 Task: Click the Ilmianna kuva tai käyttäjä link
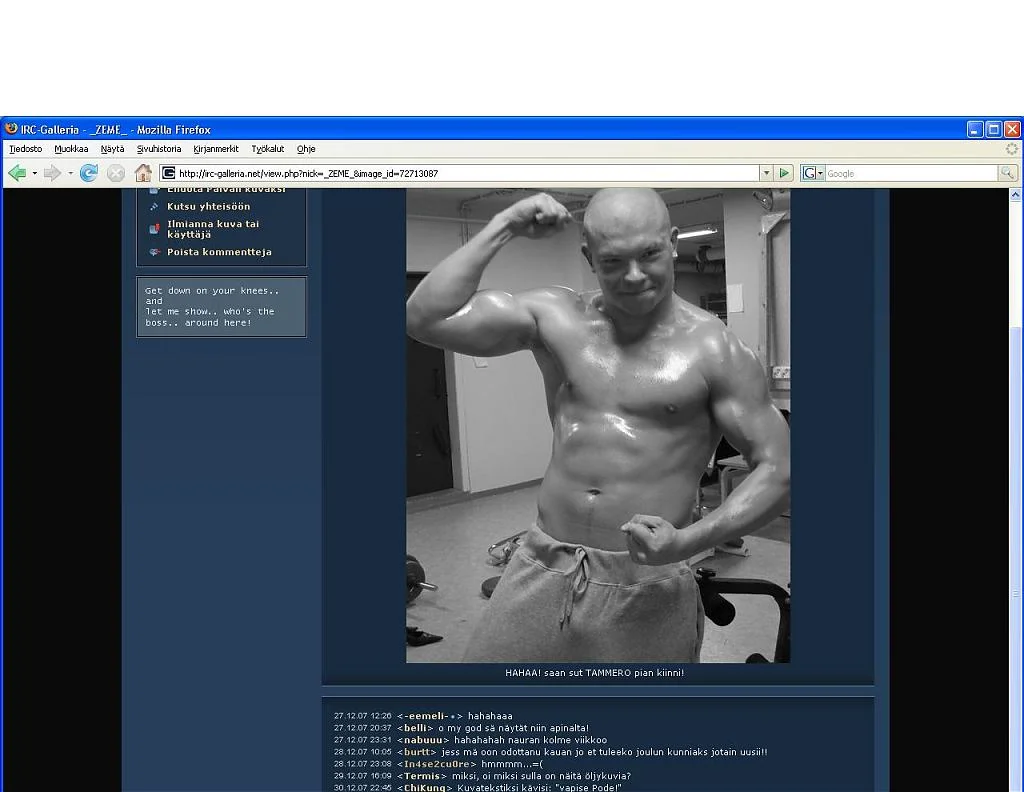[x=212, y=229]
